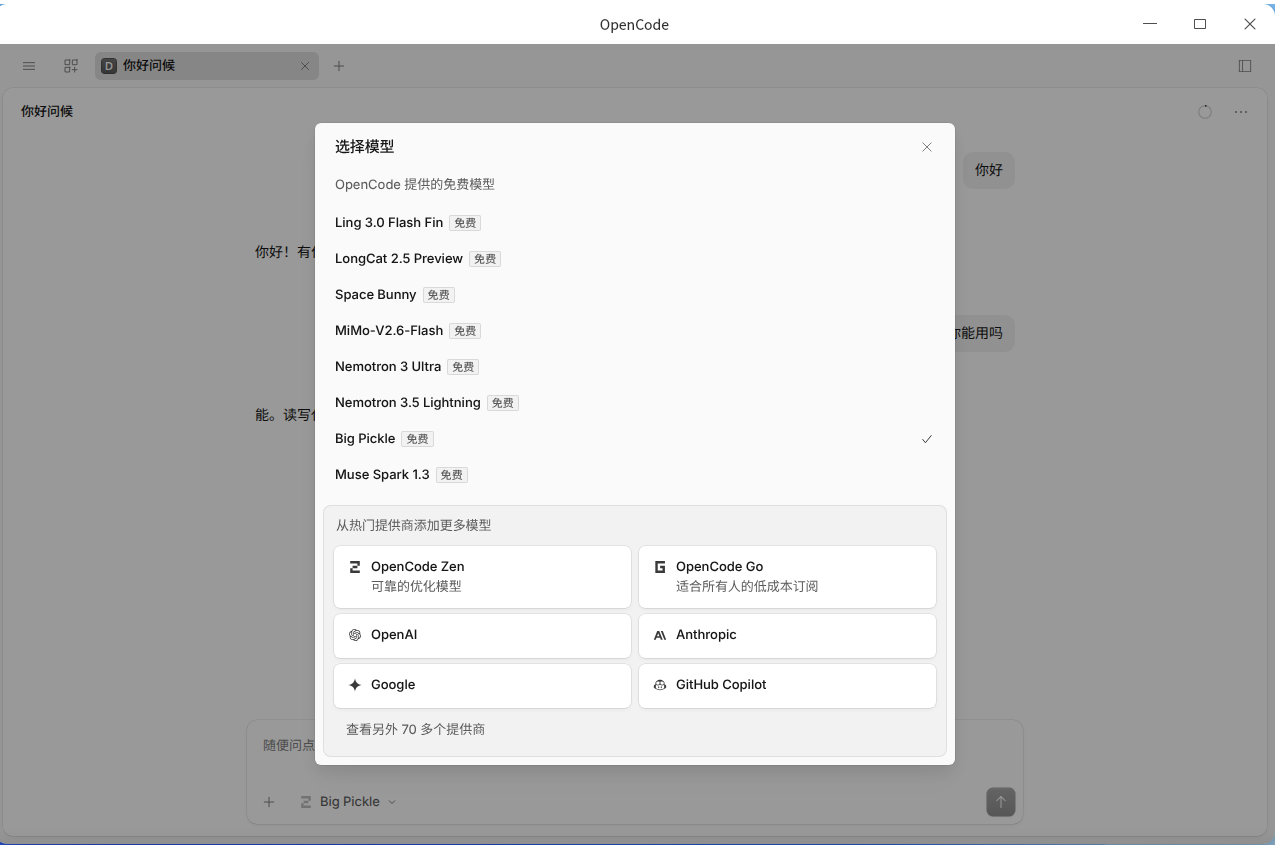Open the grid layout icon beside hamburger
The width and height of the screenshot is (1275, 845).
(71, 66)
